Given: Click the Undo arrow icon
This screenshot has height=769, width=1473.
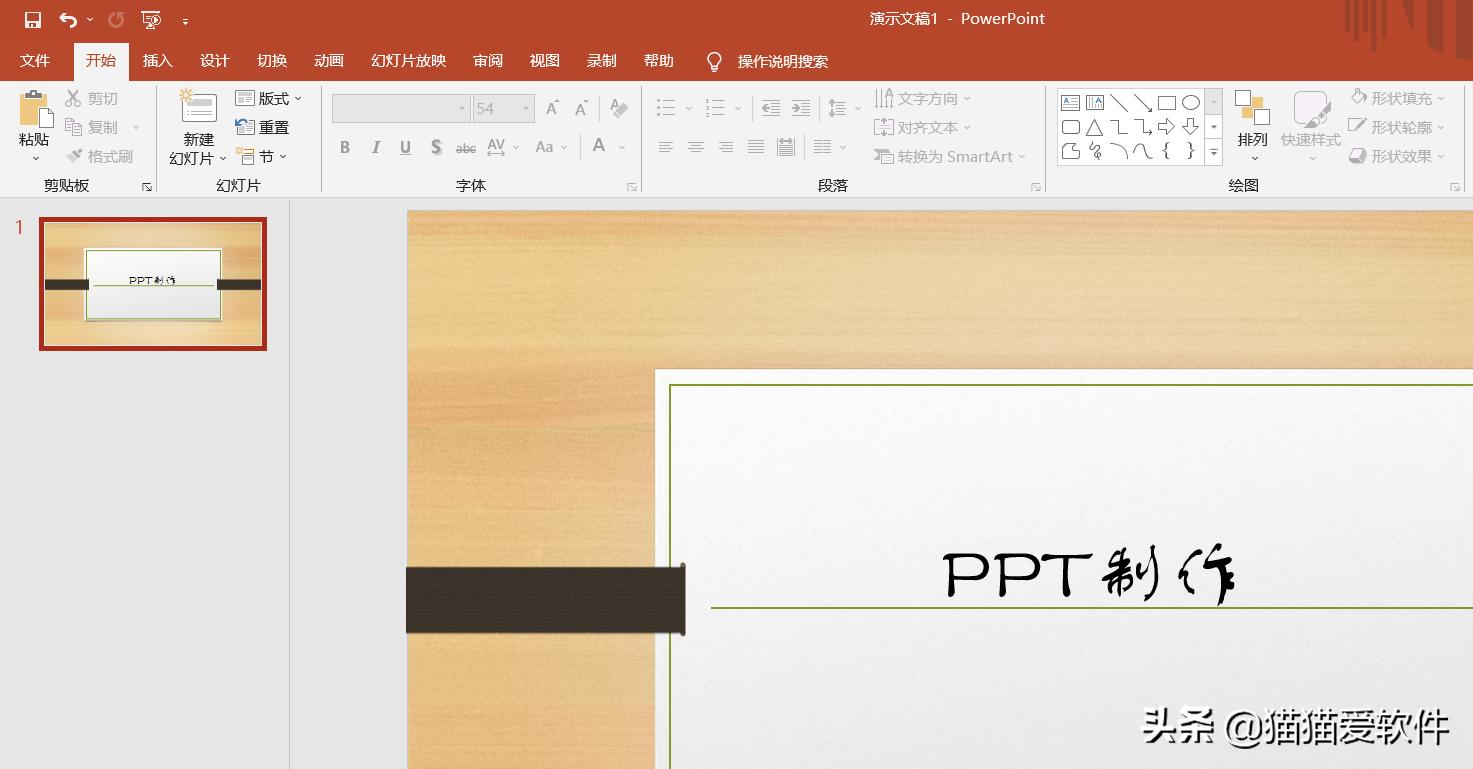Looking at the screenshot, I should coord(68,20).
